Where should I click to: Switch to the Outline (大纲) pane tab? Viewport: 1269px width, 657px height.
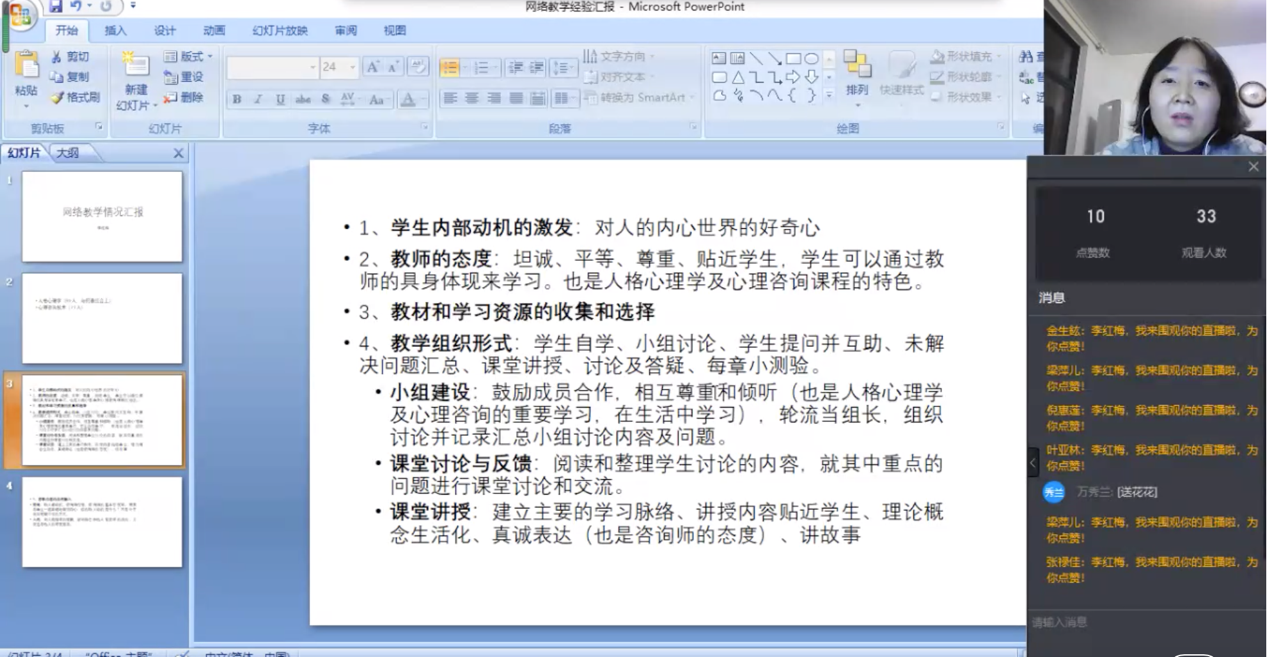pyautogui.click(x=67, y=153)
